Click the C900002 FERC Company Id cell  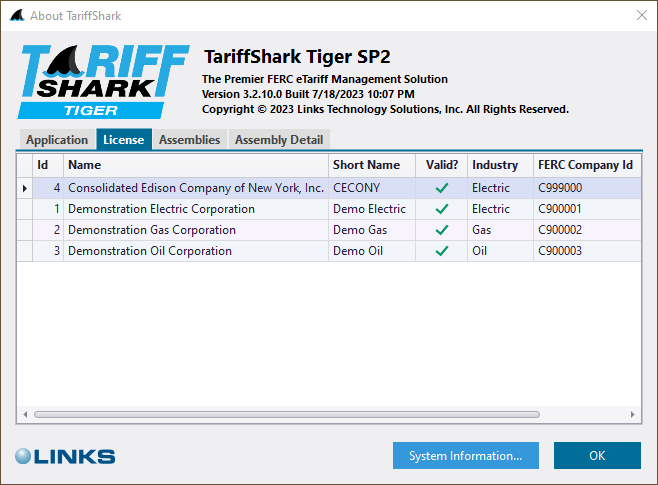tap(587, 230)
